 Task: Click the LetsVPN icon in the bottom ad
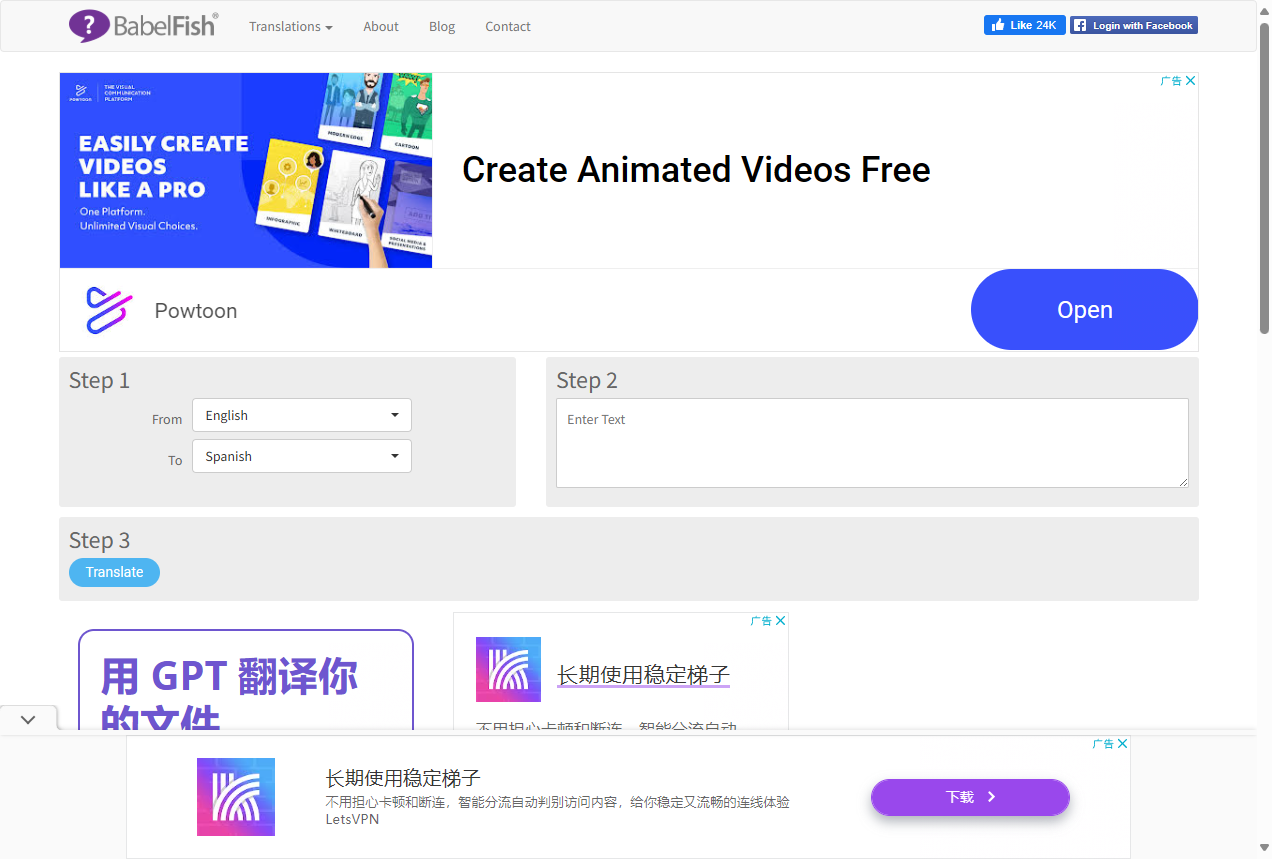(236, 797)
